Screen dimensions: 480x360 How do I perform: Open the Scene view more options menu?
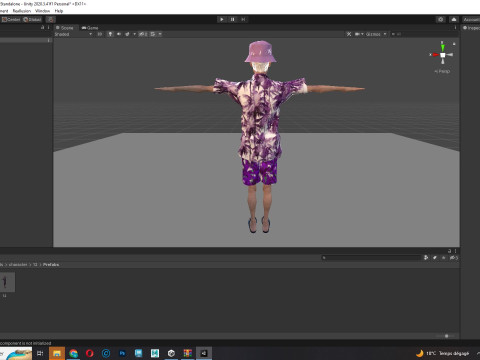[455, 28]
